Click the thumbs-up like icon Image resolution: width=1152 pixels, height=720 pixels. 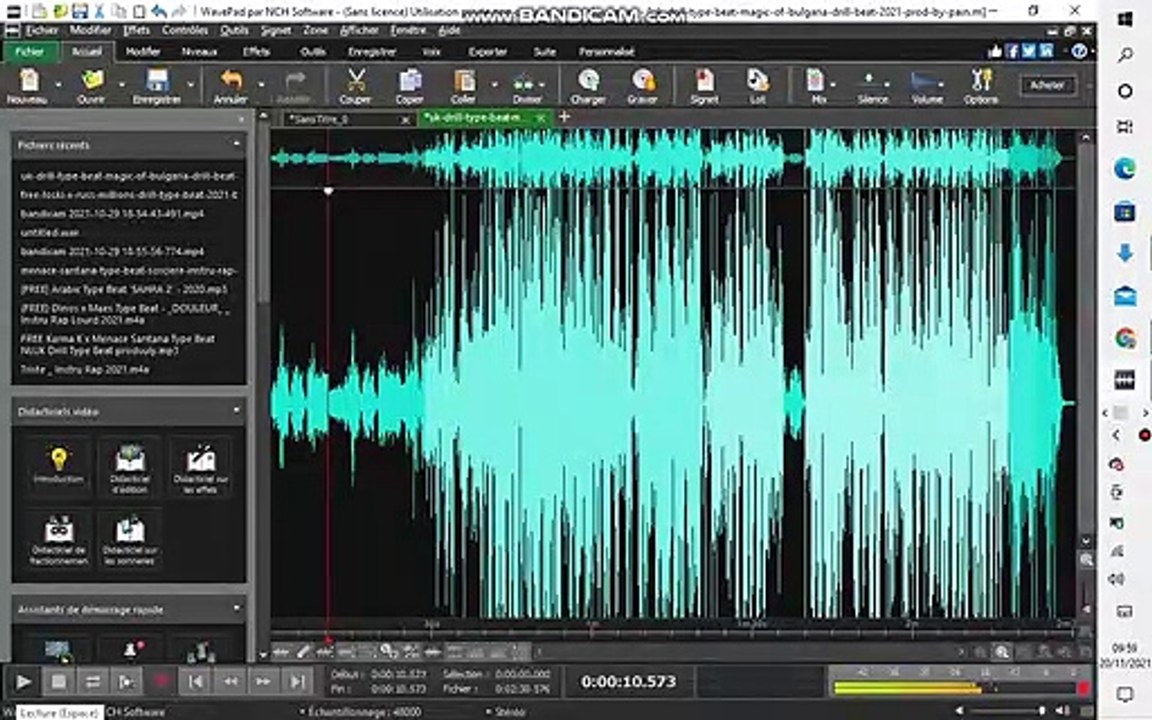(996, 51)
